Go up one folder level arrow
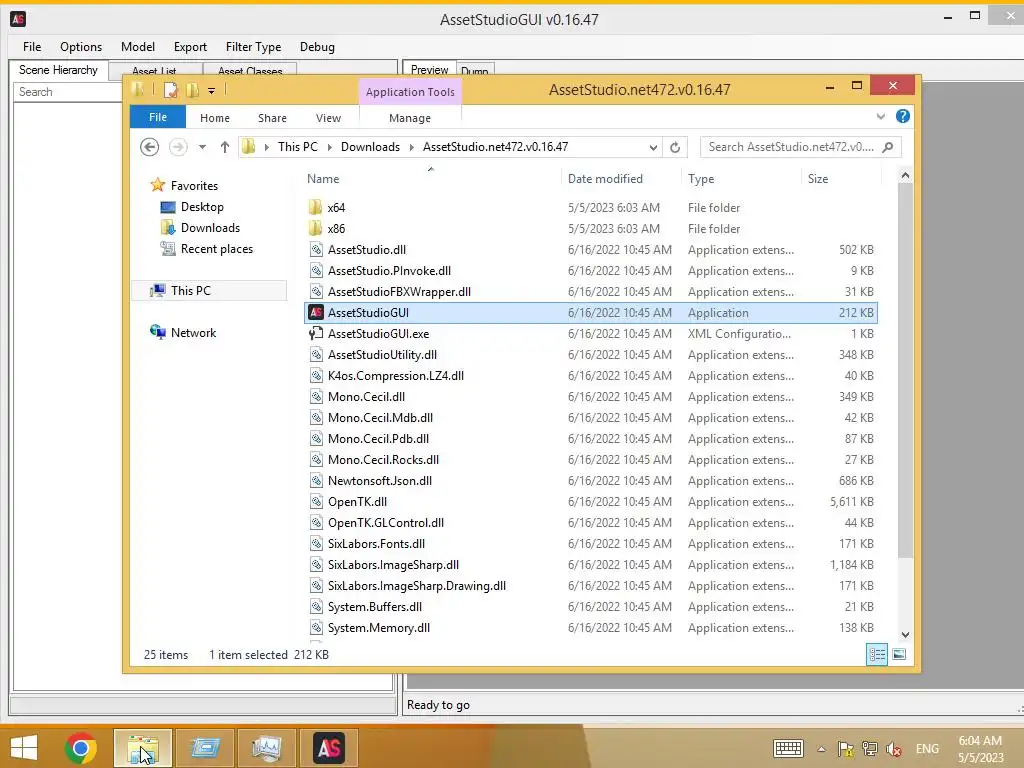1024x768 pixels. pyautogui.click(x=225, y=147)
